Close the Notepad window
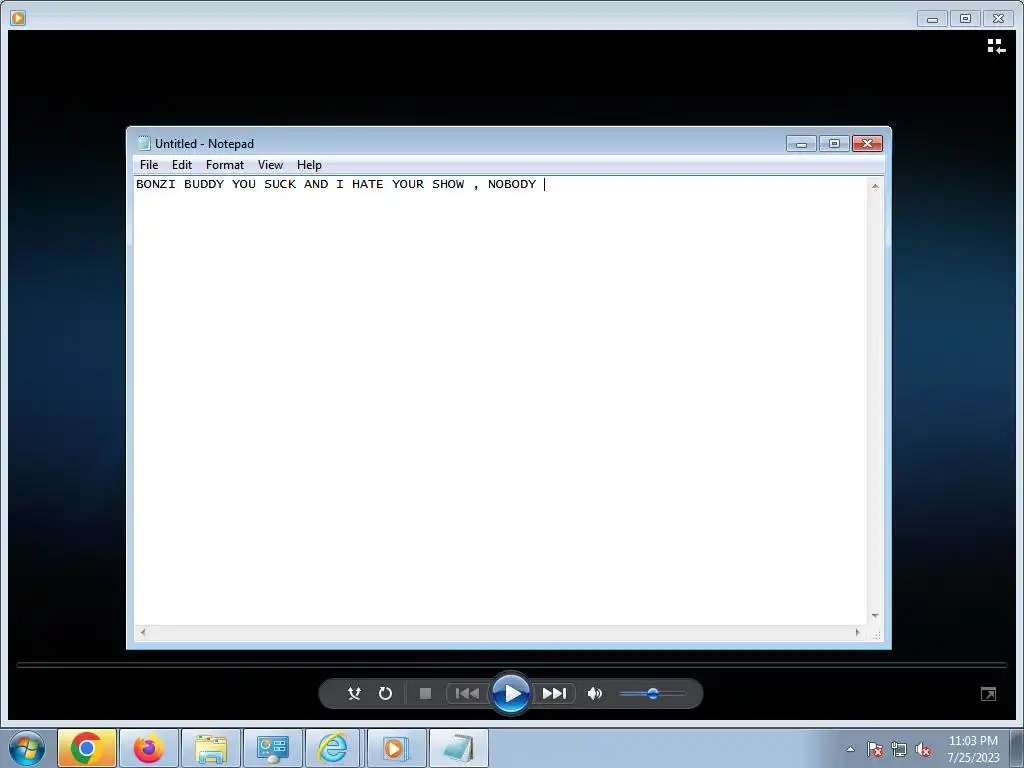The height and width of the screenshot is (768, 1024). click(867, 144)
